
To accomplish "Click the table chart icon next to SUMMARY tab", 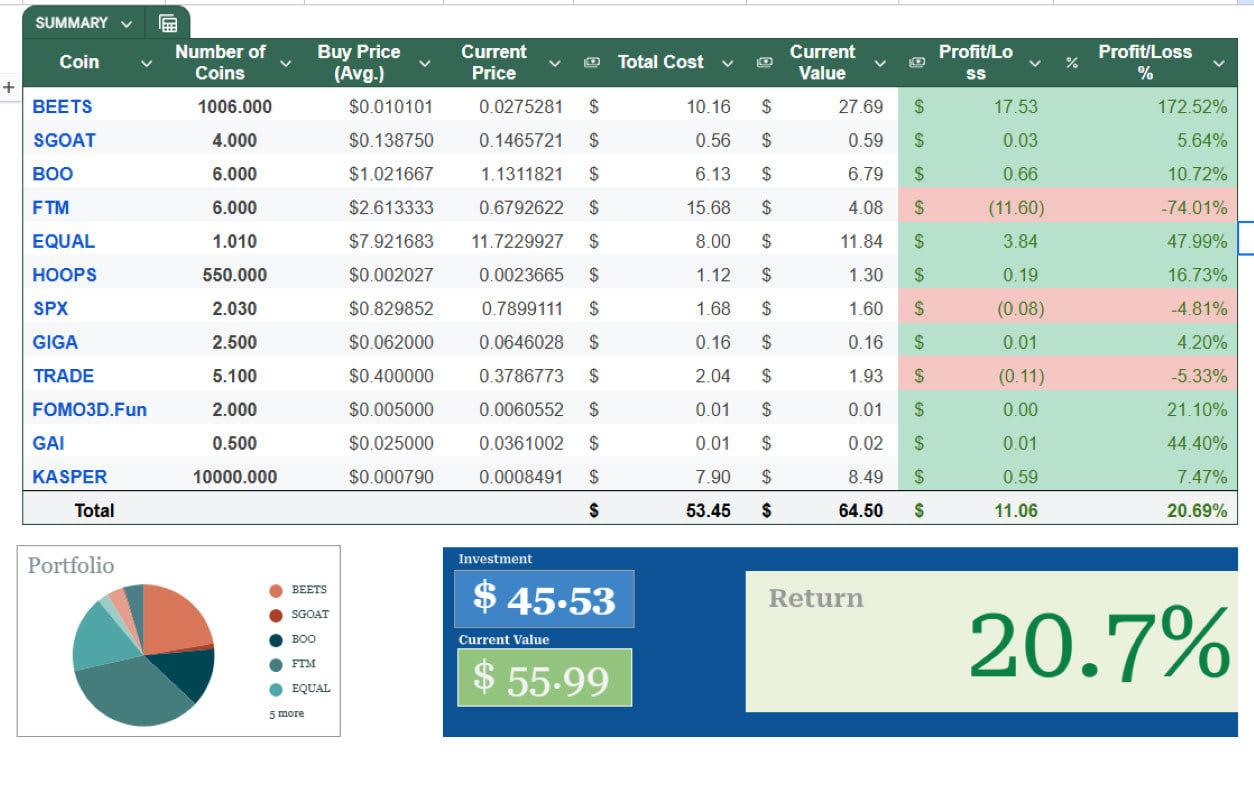I will click(x=167, y=21).
